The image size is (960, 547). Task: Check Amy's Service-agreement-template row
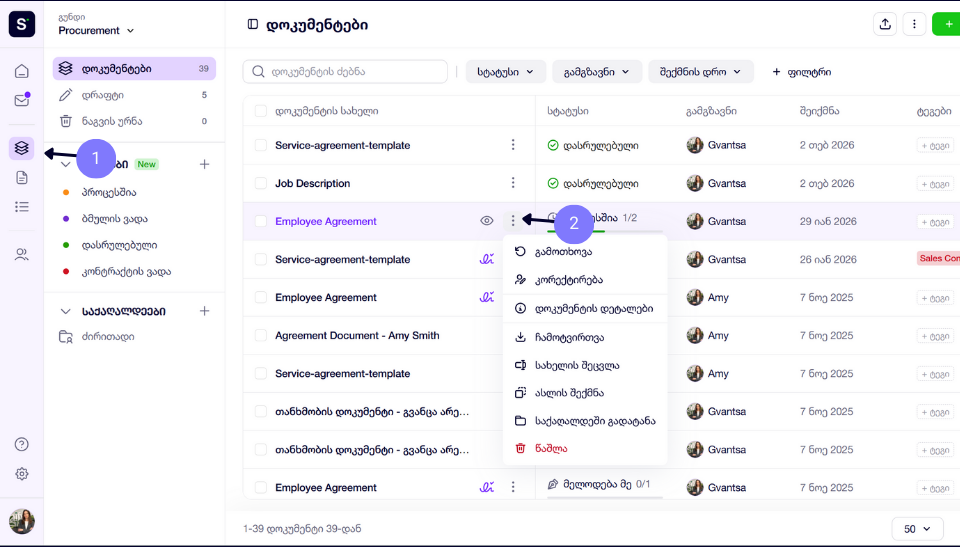(x=261, y=374)
